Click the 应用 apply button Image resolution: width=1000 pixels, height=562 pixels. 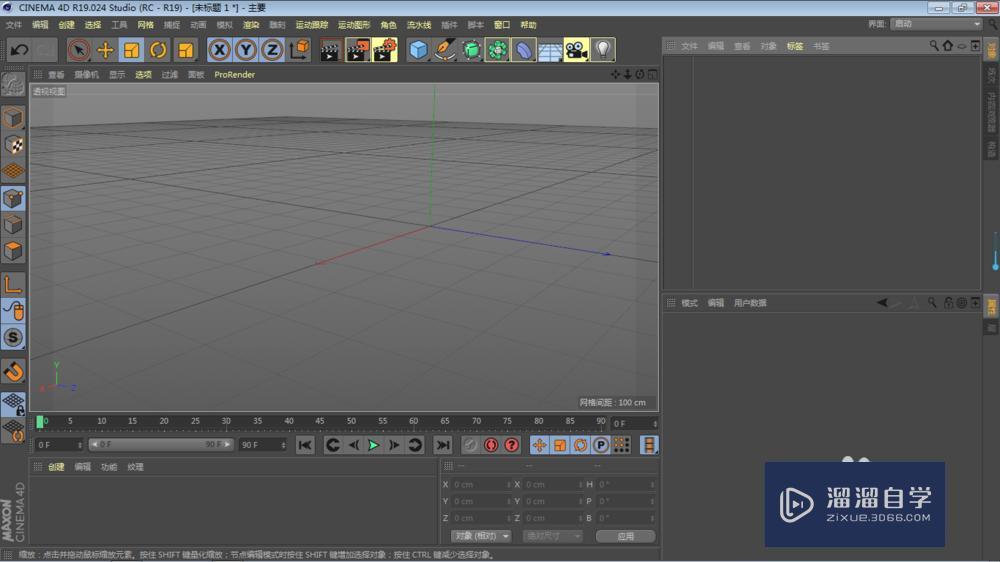click(x=625, y=536)
